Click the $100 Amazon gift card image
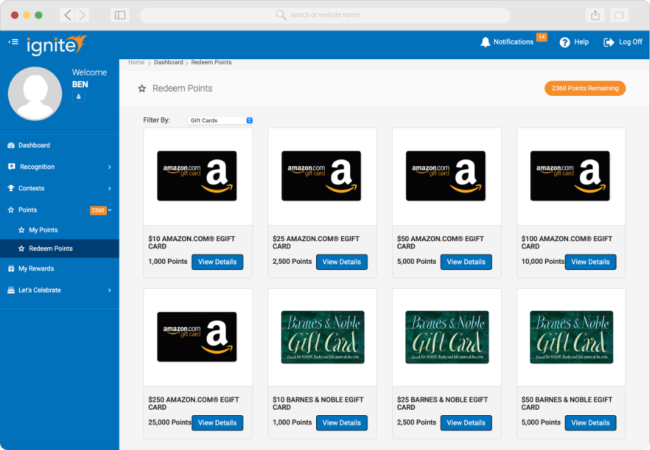Screen dimensions: 650x450 [570, 176]
